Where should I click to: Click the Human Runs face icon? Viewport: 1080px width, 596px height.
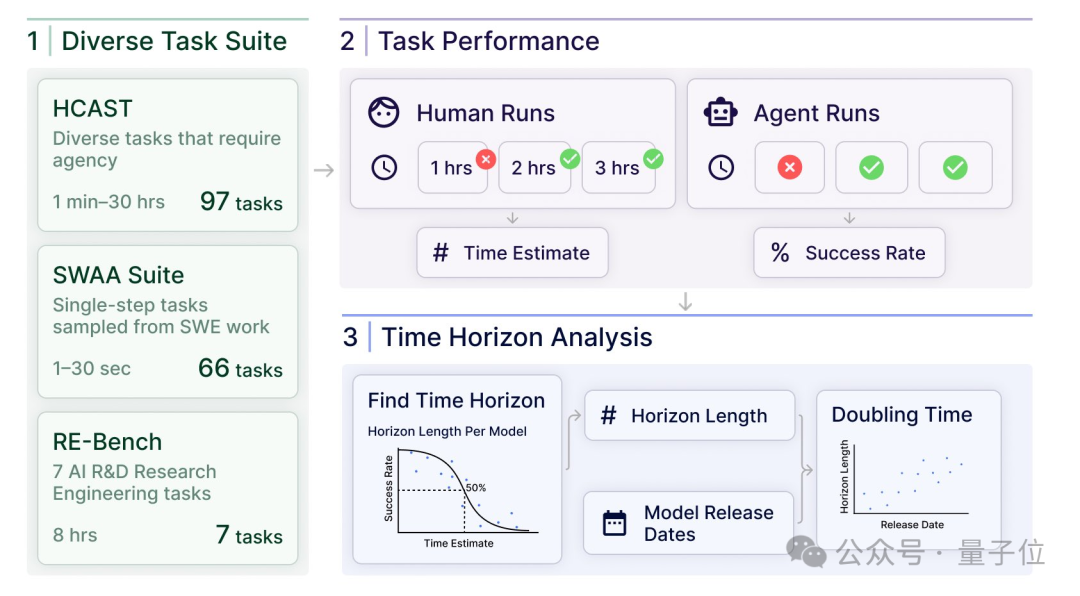pyautogui.click(x=384, y=112)
